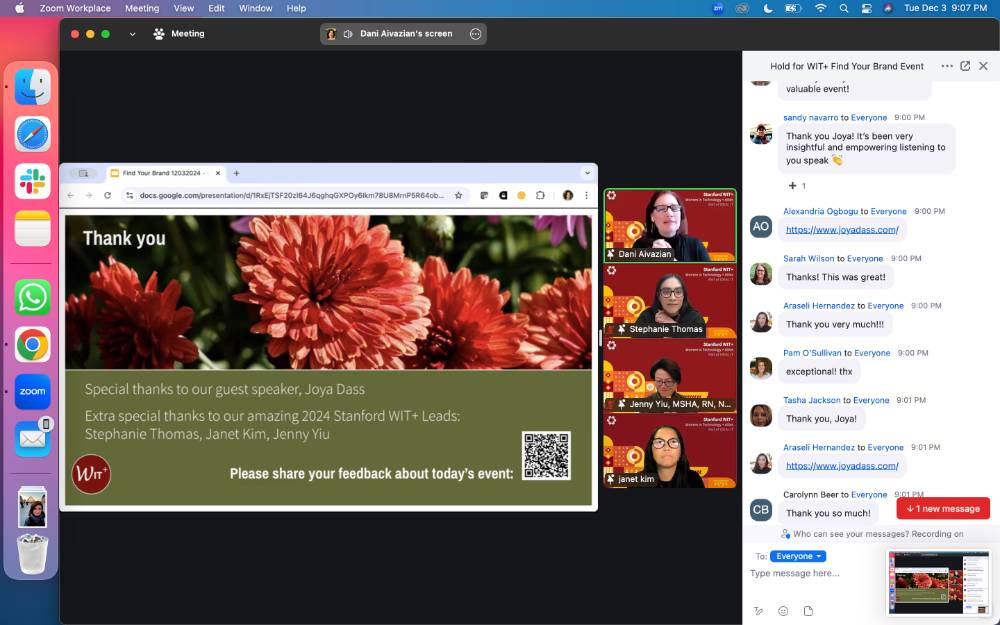Open the emoji picker in chat
This screenshot has width=1000, height=625.
tap(783, 611)
